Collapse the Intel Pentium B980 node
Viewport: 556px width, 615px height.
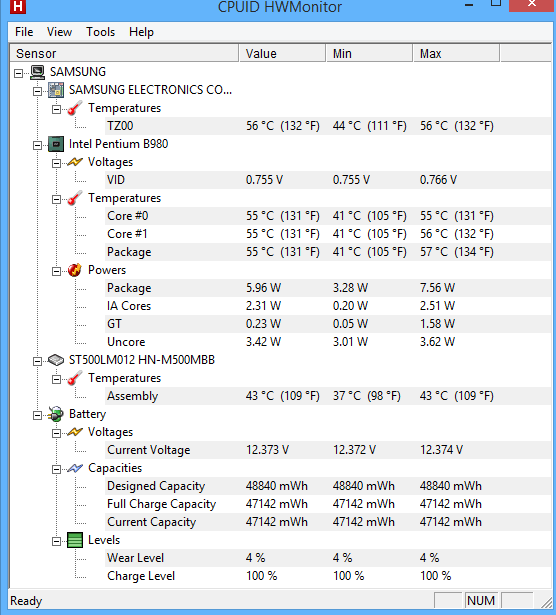coord(37,145)
